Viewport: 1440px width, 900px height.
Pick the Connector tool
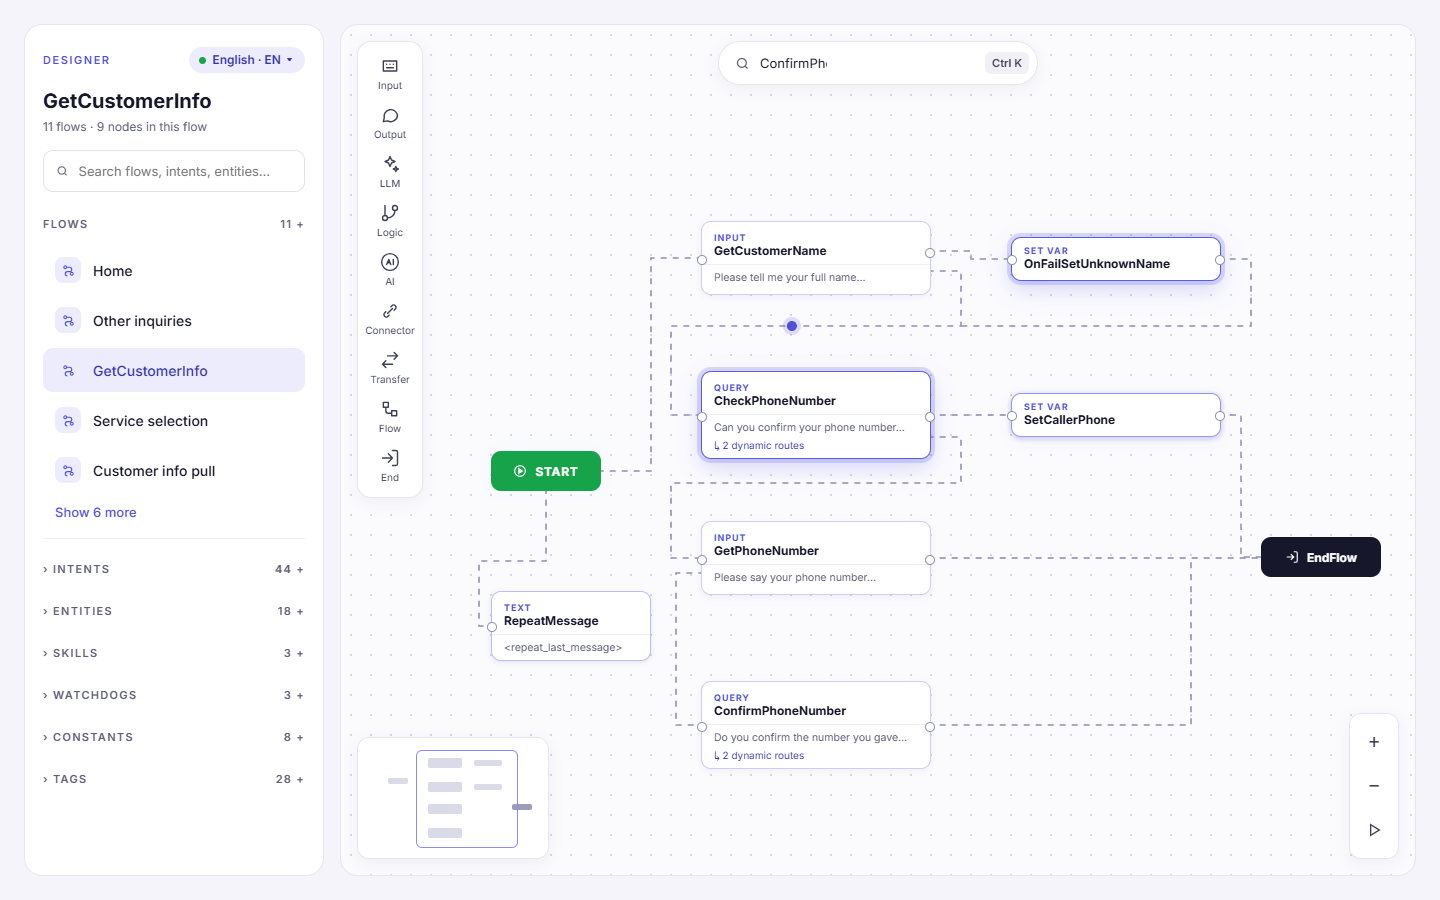[x=390, y=319]
